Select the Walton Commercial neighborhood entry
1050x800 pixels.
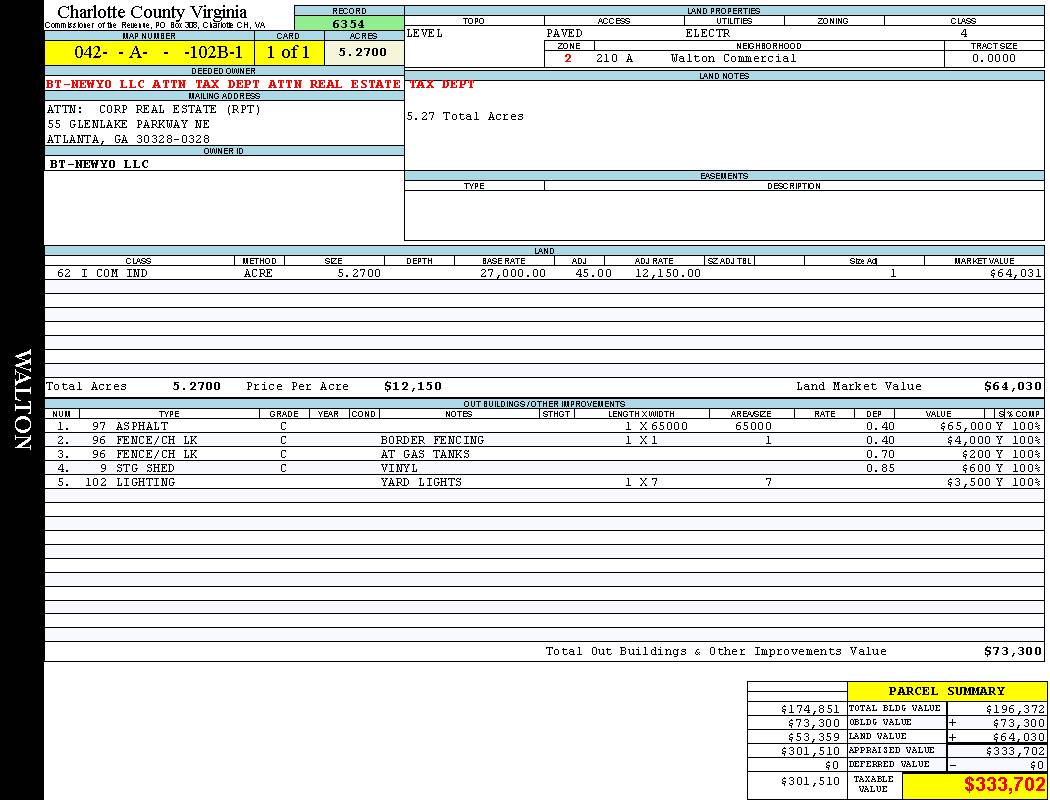733,58
